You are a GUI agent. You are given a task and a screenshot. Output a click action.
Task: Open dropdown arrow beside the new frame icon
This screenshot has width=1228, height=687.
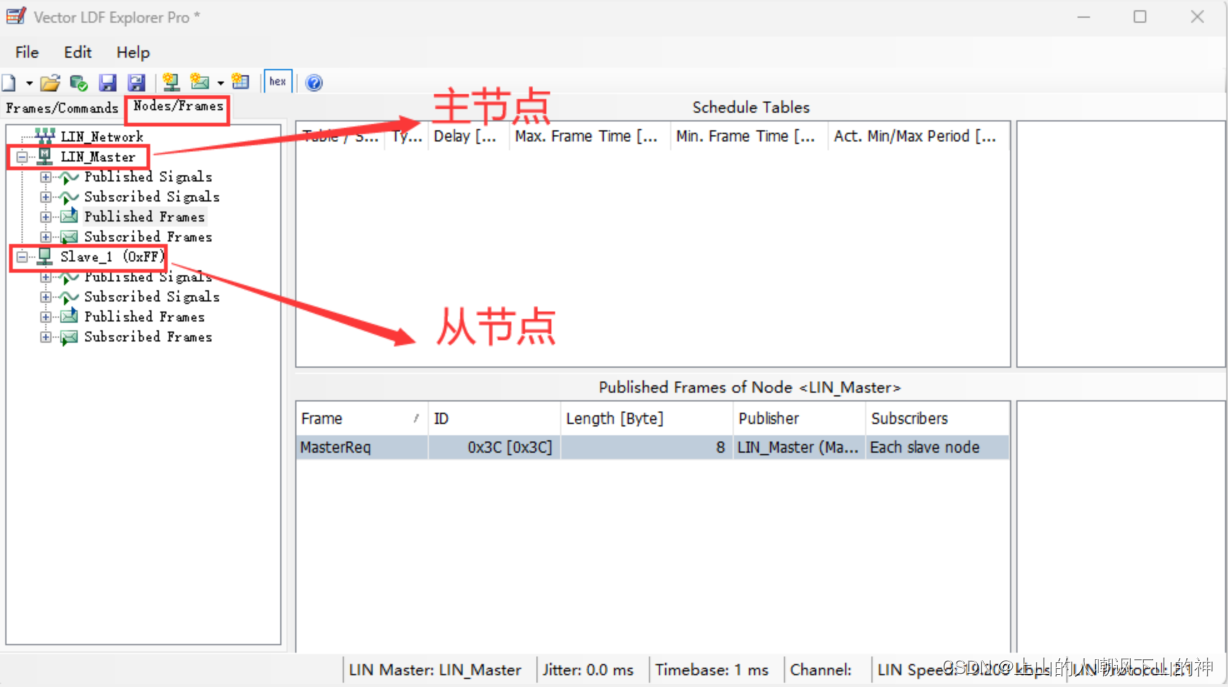pos(220,83)
